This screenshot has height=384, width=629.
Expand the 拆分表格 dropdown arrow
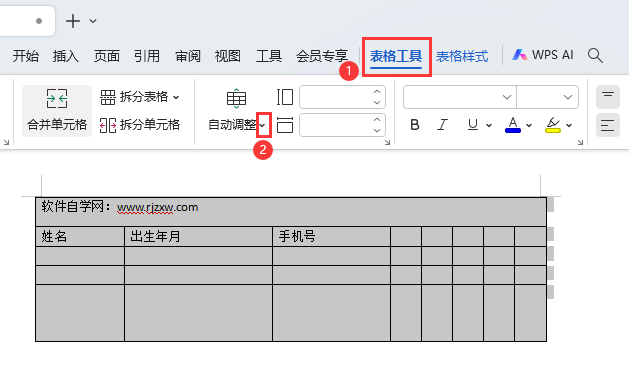coord(176,98)
